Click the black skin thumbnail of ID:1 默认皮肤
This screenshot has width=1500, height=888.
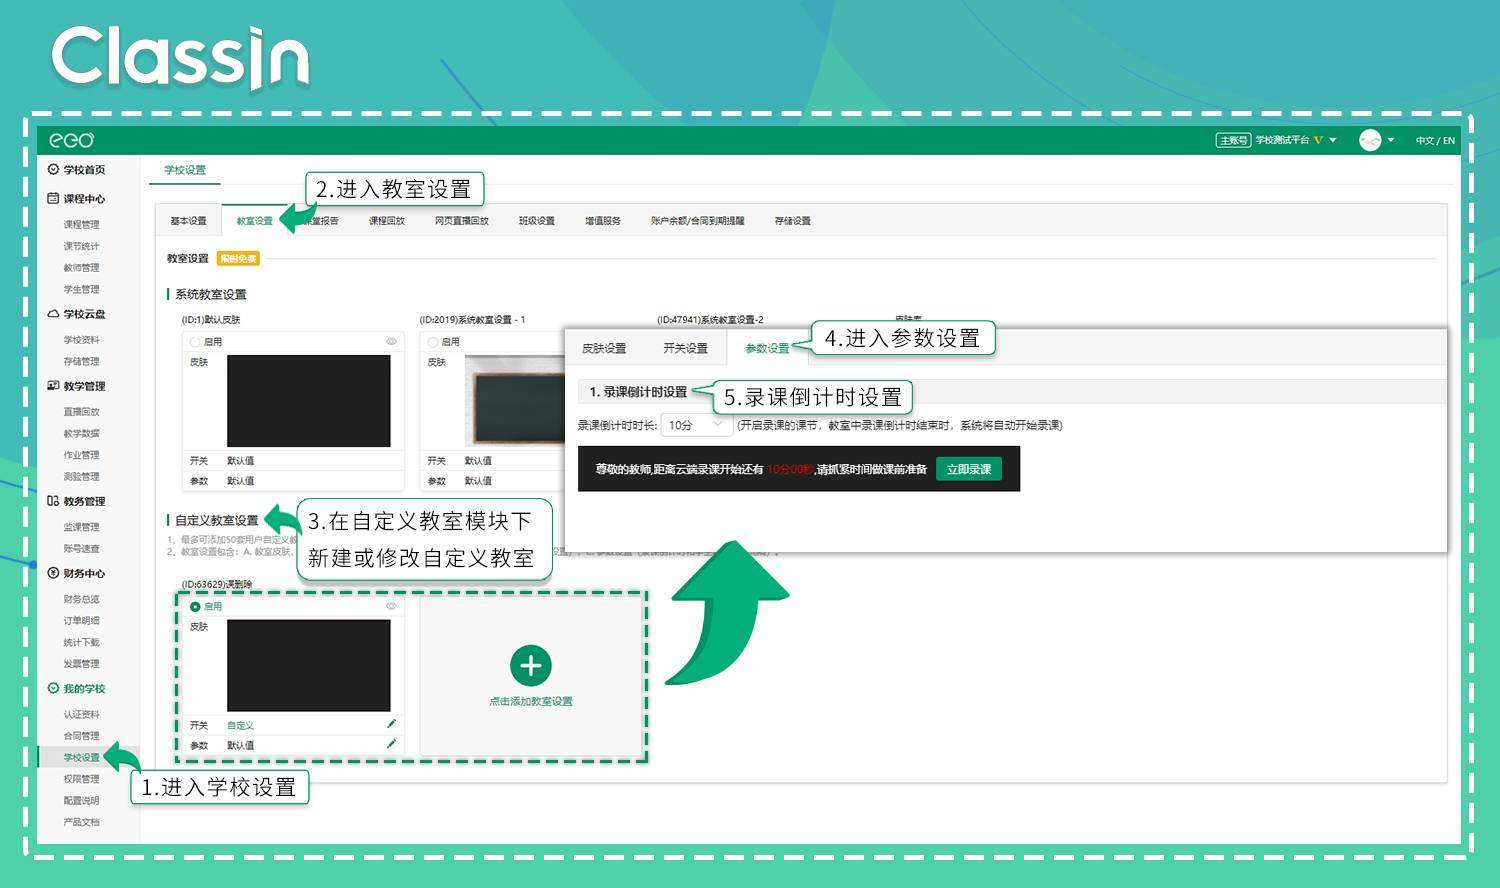pos(309,401)
